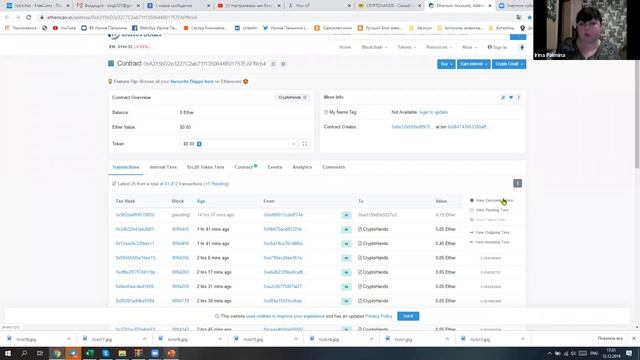Click the heart dropdown icon in More Info
The image size is (640, 360).
(x=511, y=98)
